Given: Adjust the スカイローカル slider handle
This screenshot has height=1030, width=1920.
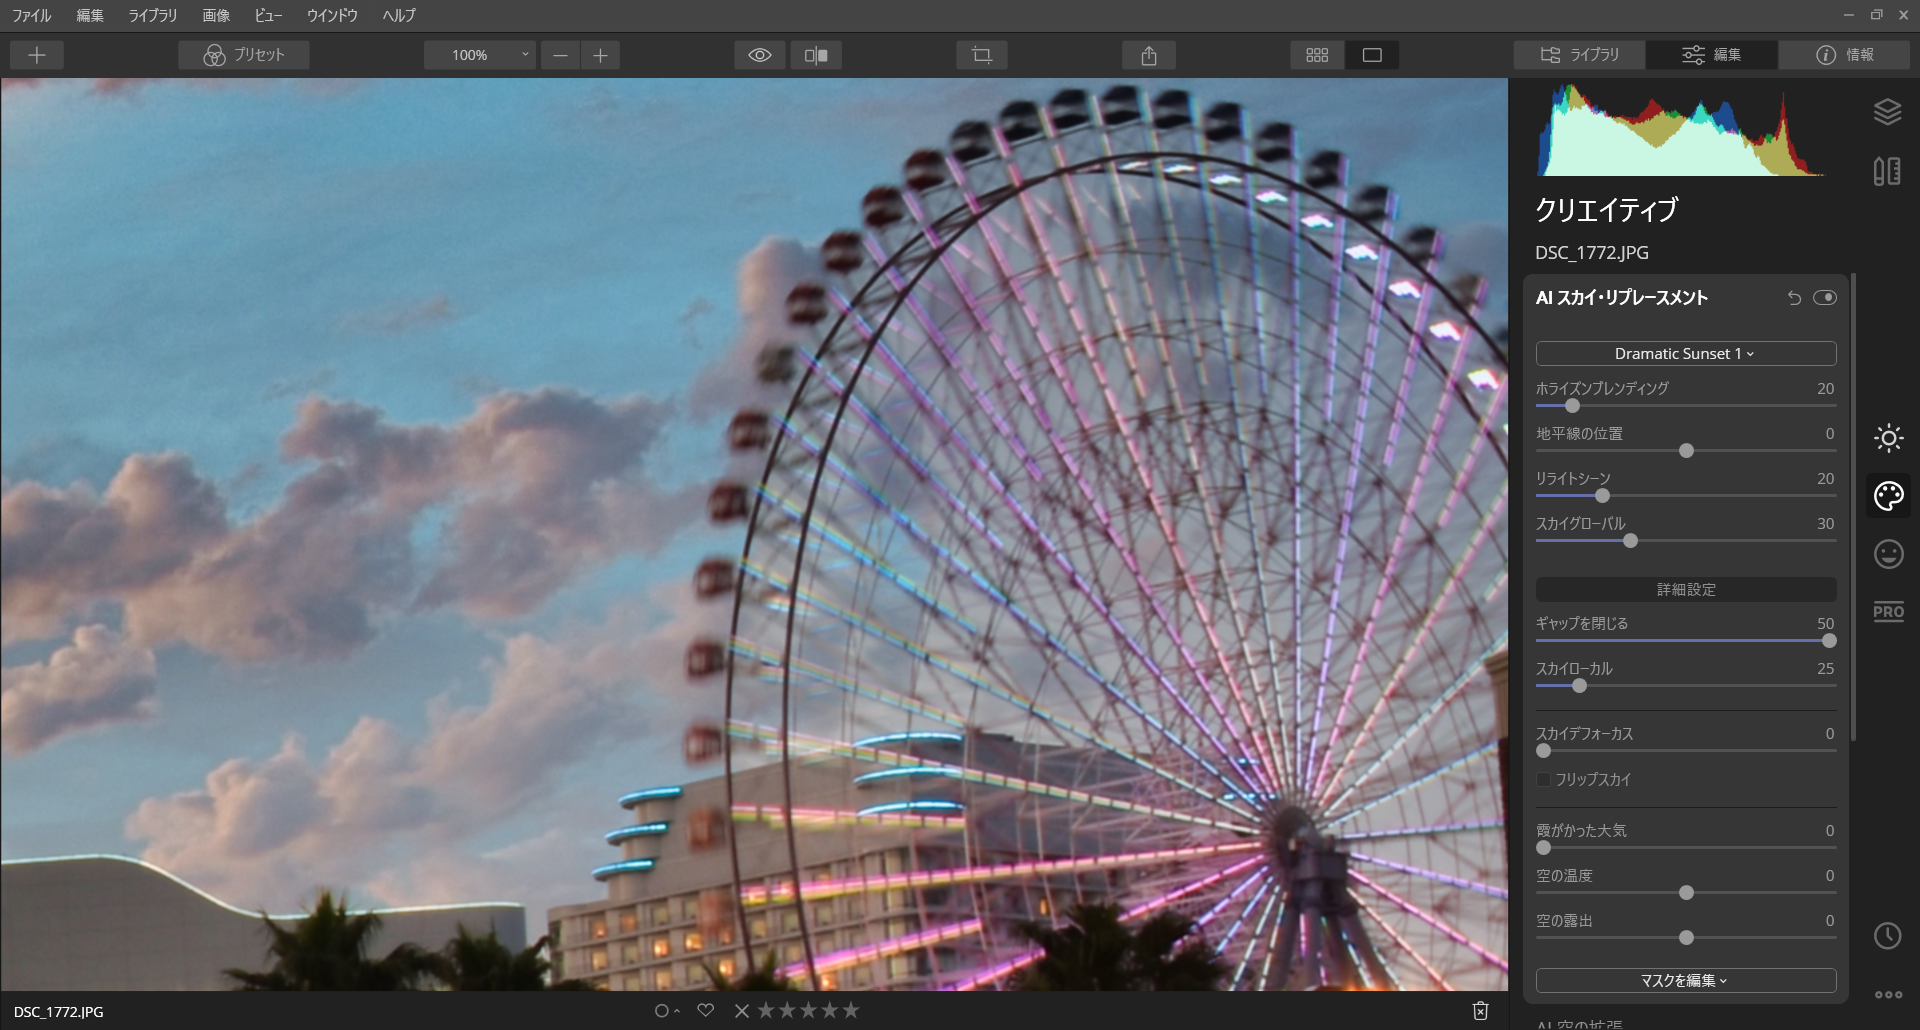Looking at the screenshot, I should [x=1579, y=686].
